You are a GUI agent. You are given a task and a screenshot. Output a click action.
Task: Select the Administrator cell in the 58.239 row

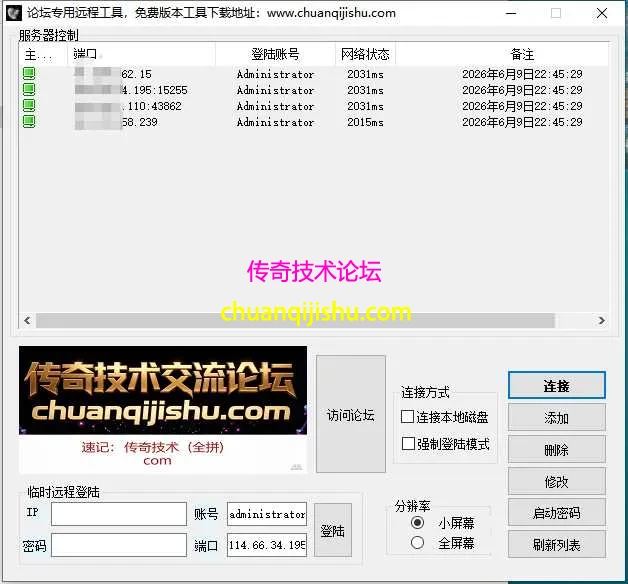(275, 122)
